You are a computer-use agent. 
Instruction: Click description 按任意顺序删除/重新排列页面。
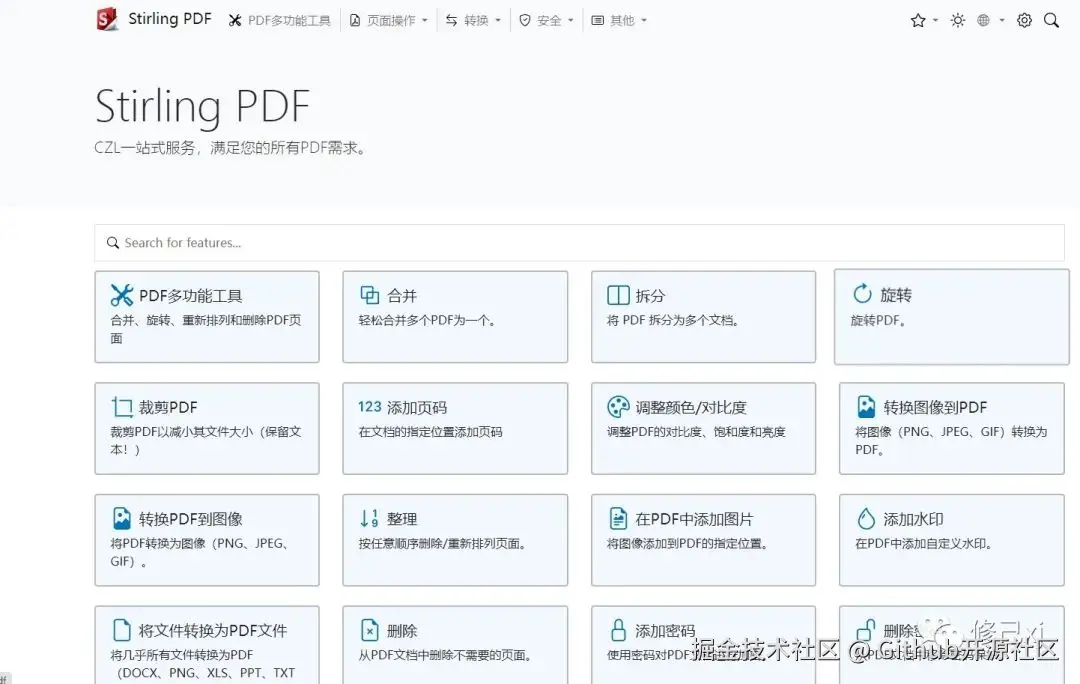point(442,543)
